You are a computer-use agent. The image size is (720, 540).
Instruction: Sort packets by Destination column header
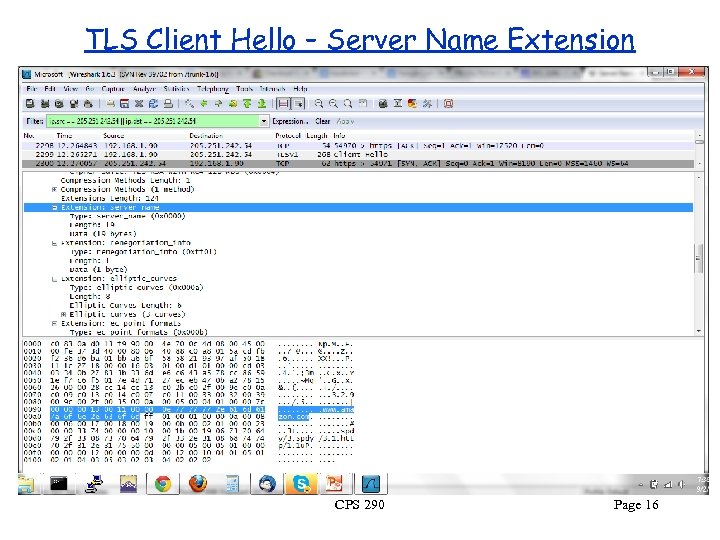pyautogui.click(x=206, y=135)
